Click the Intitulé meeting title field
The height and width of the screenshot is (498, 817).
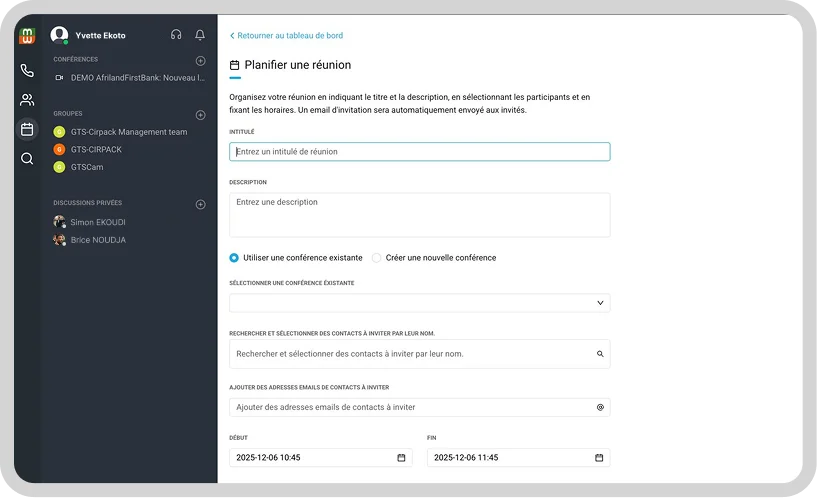click(419, 152)
